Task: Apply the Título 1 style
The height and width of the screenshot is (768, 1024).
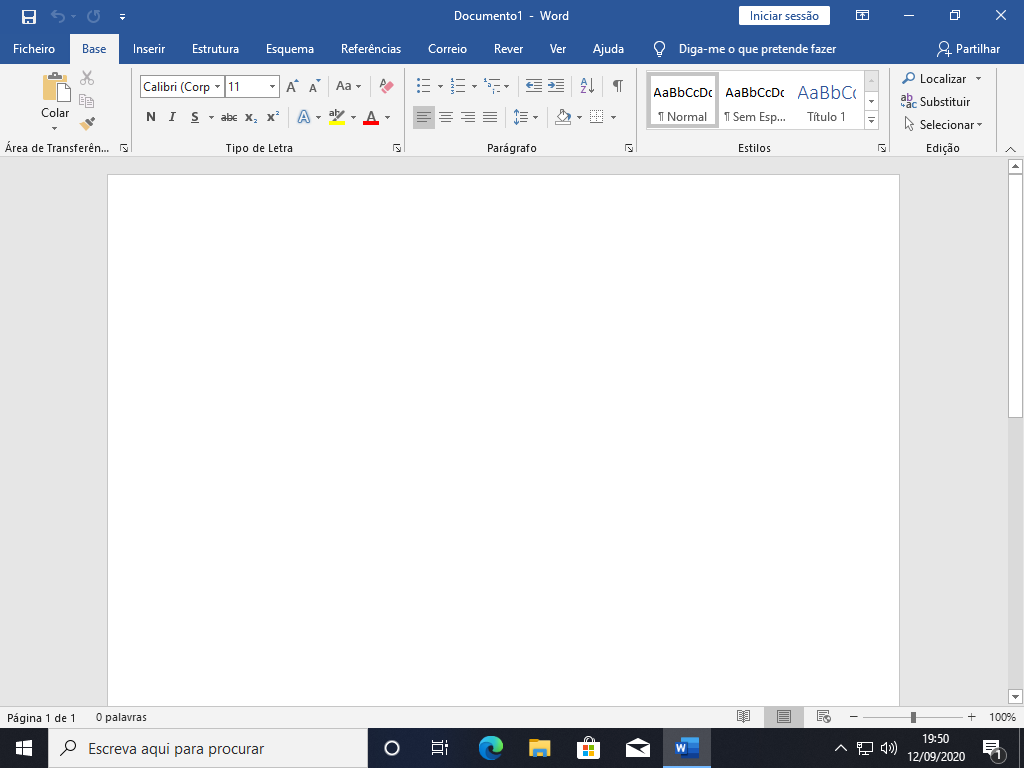Action: pyautogui.click(x=827, y=101)
